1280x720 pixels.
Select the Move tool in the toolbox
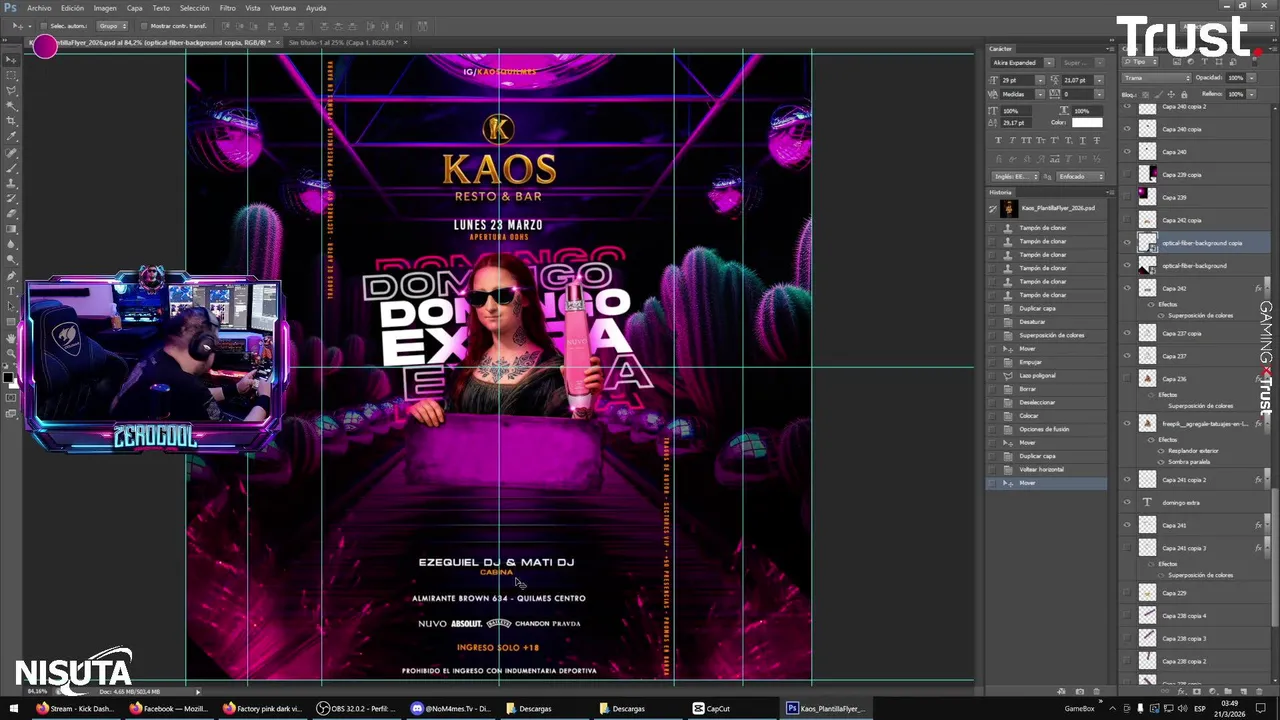(x=12, y=59)
